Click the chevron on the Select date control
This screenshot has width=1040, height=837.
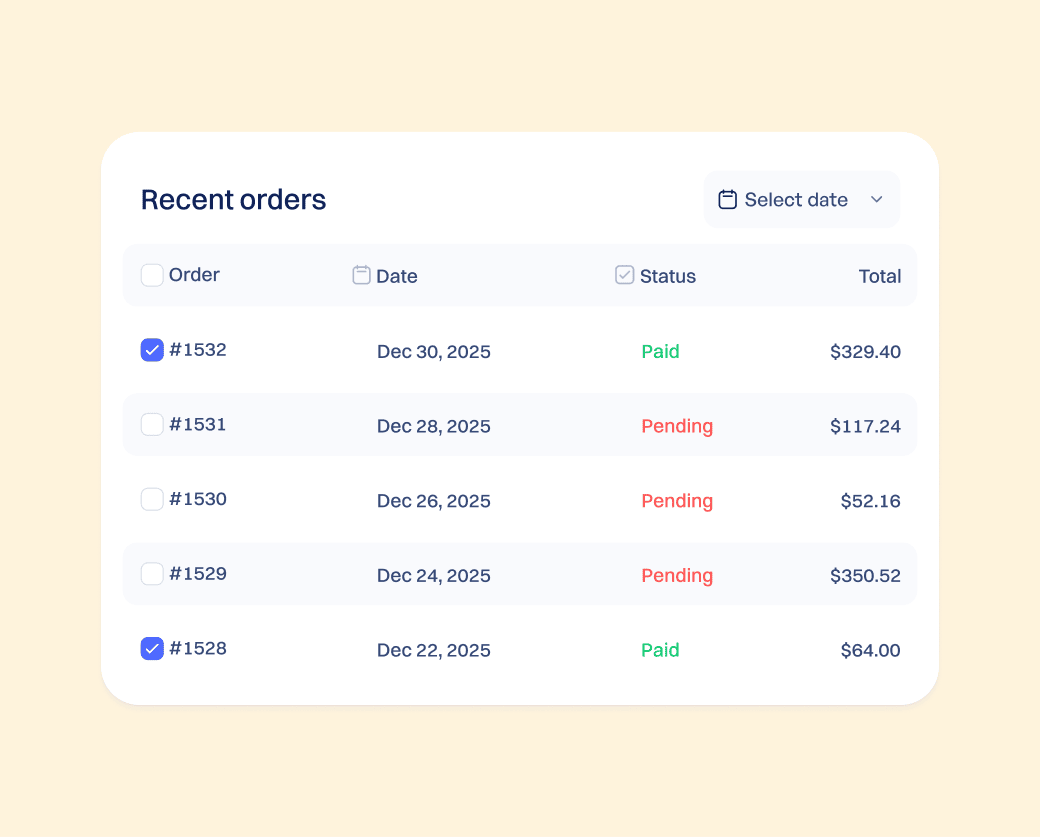(x=876, y=199)
